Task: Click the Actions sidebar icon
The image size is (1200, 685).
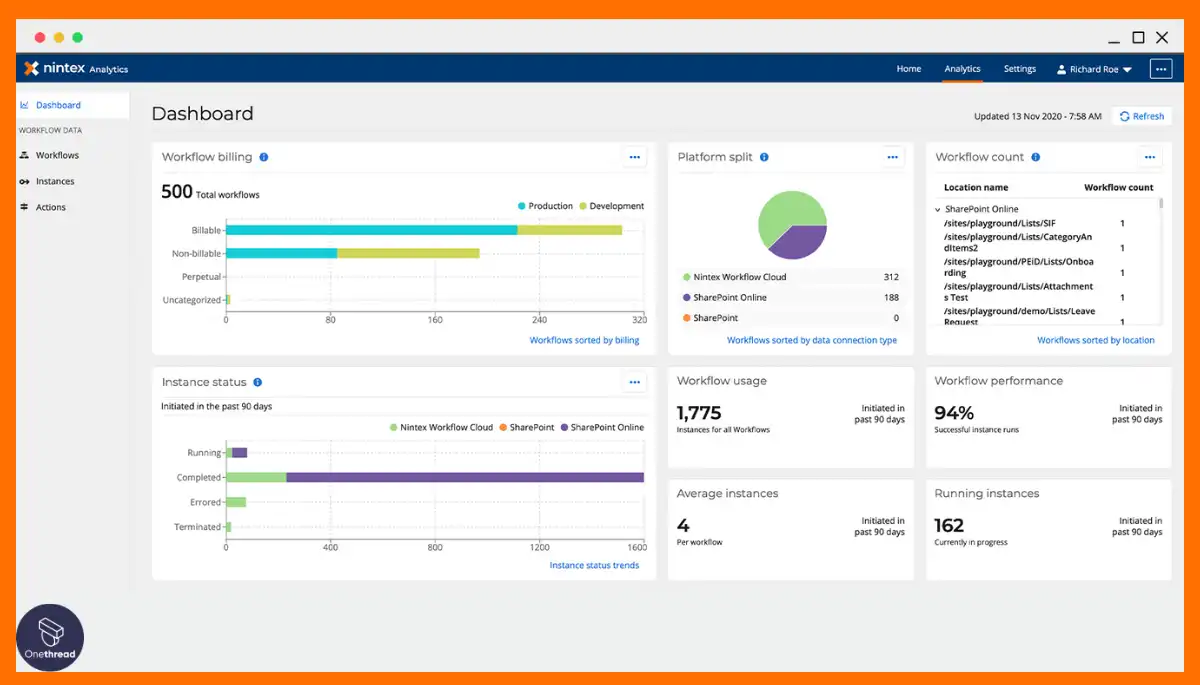Action: pyautogui.click(x=25, y=207)
